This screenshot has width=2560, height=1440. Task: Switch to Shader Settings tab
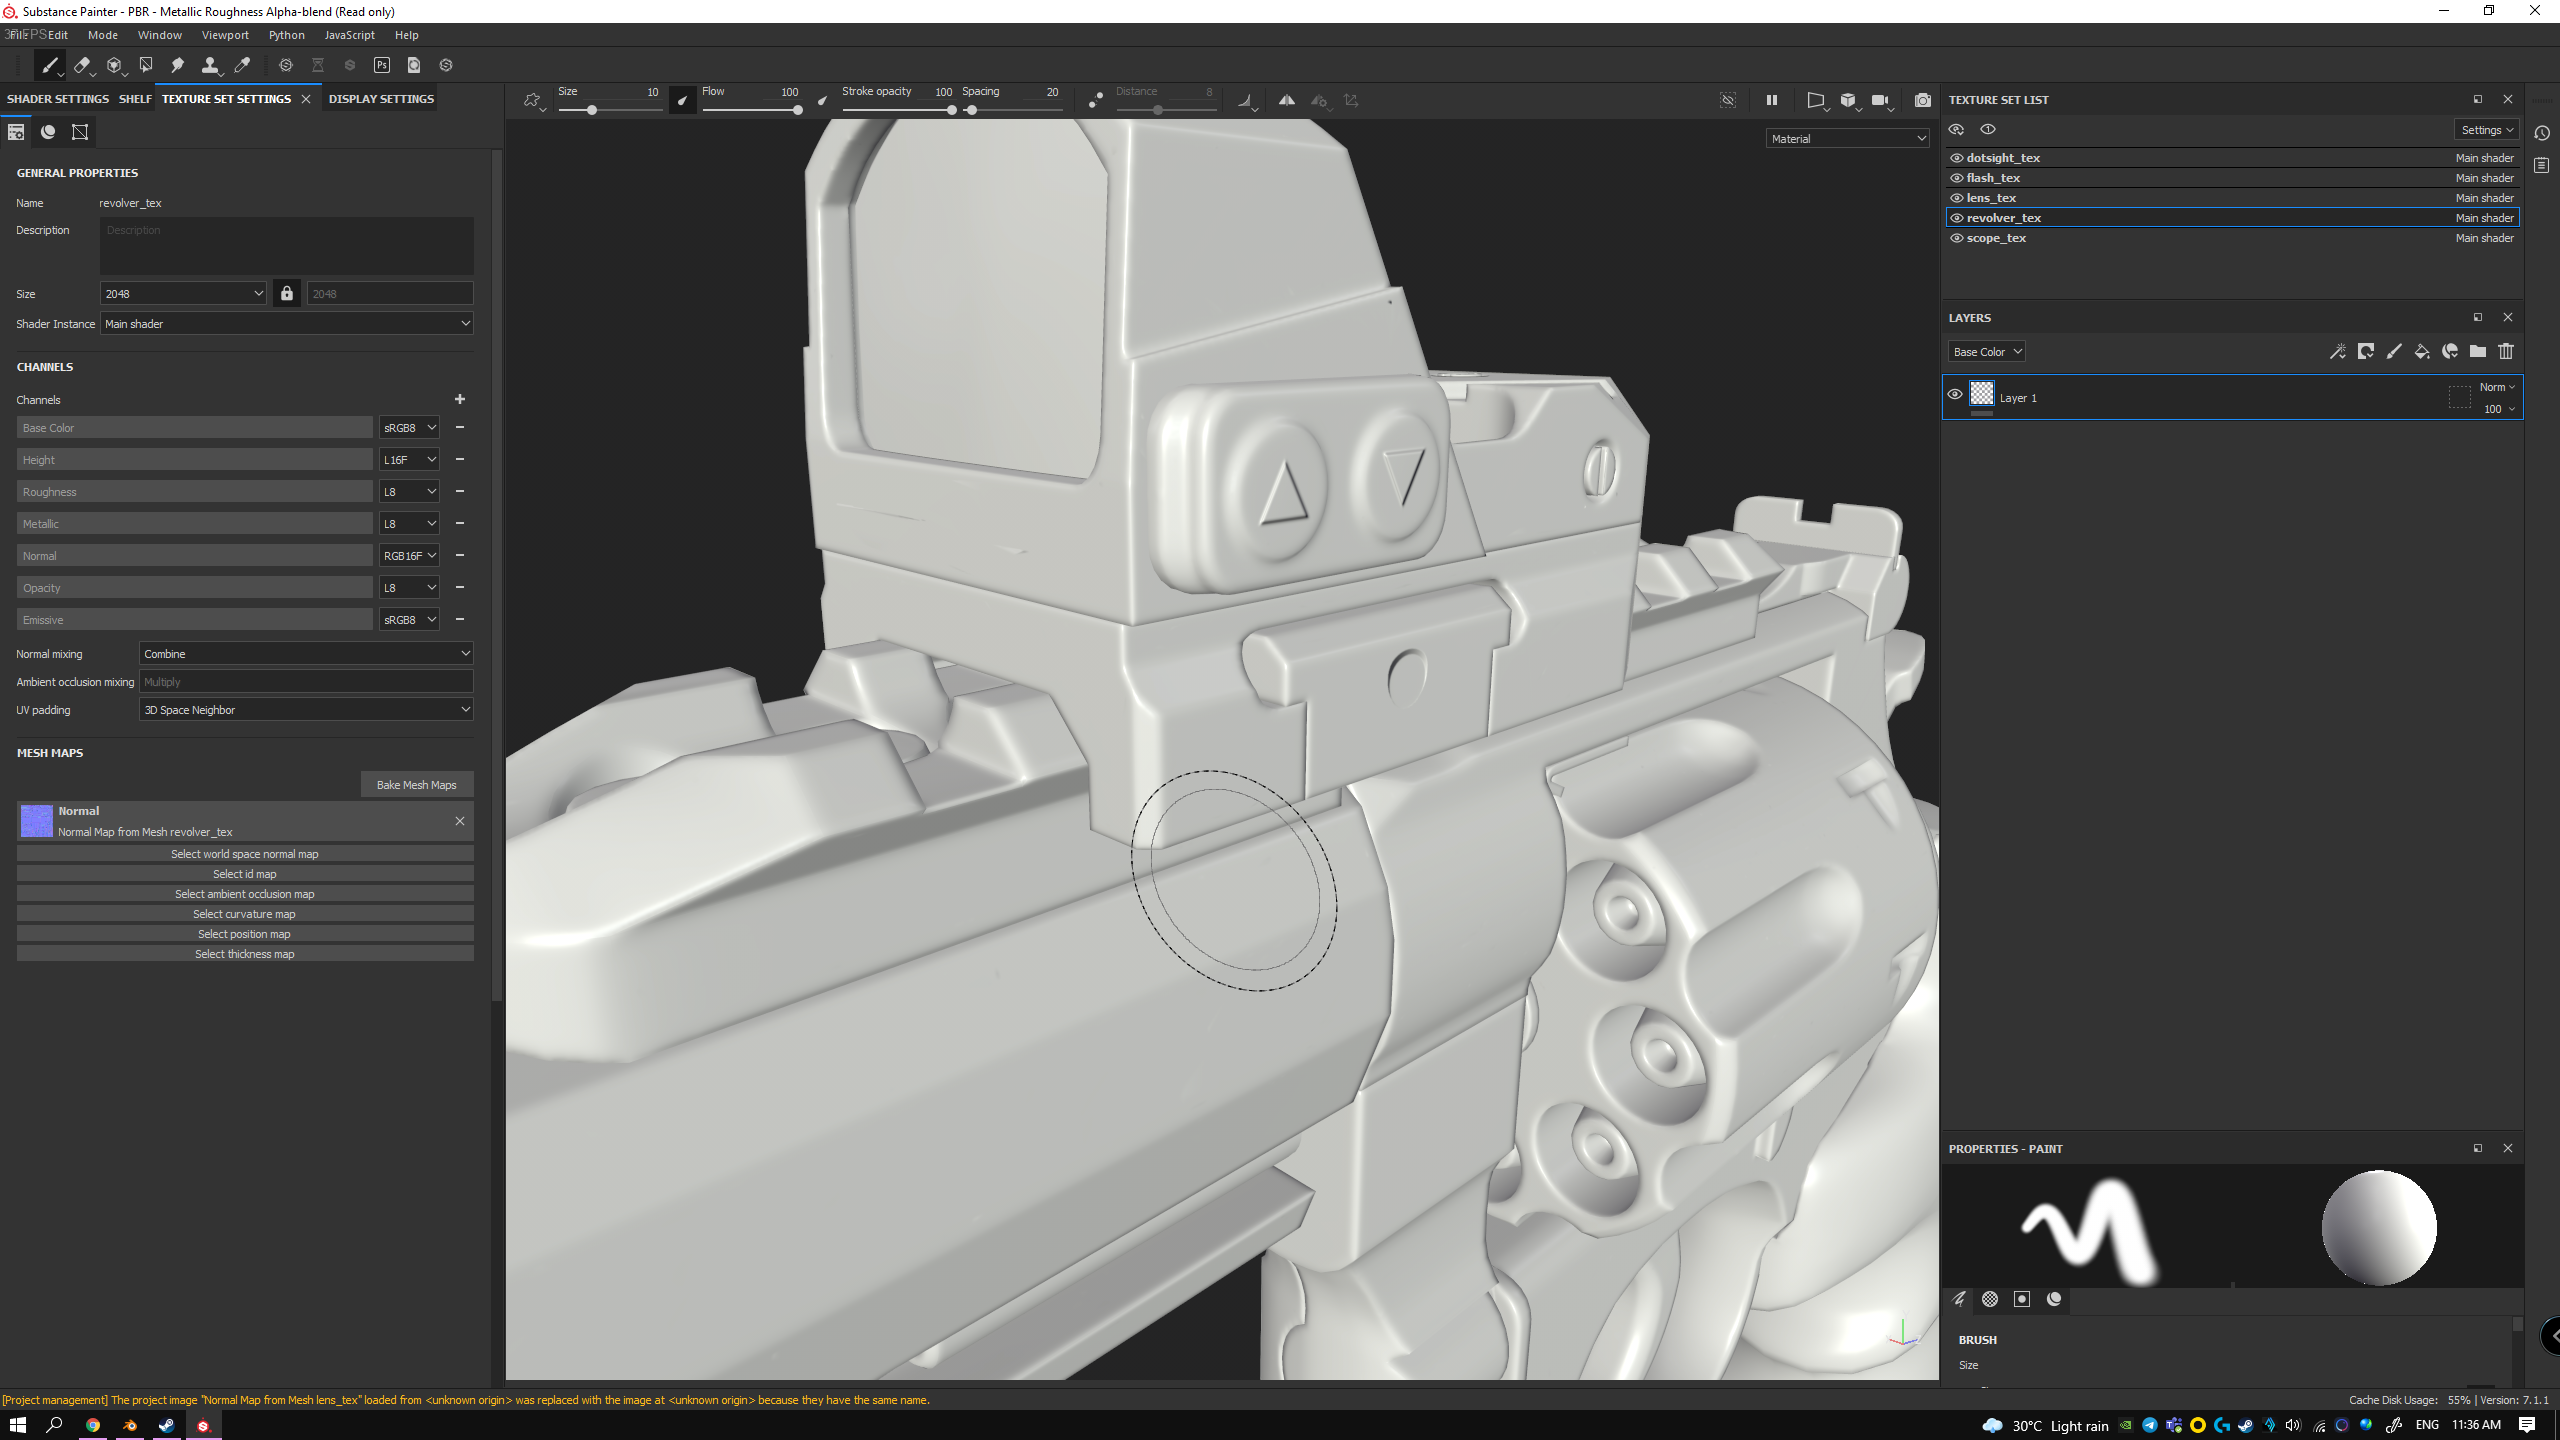click(x=58, y=99)
